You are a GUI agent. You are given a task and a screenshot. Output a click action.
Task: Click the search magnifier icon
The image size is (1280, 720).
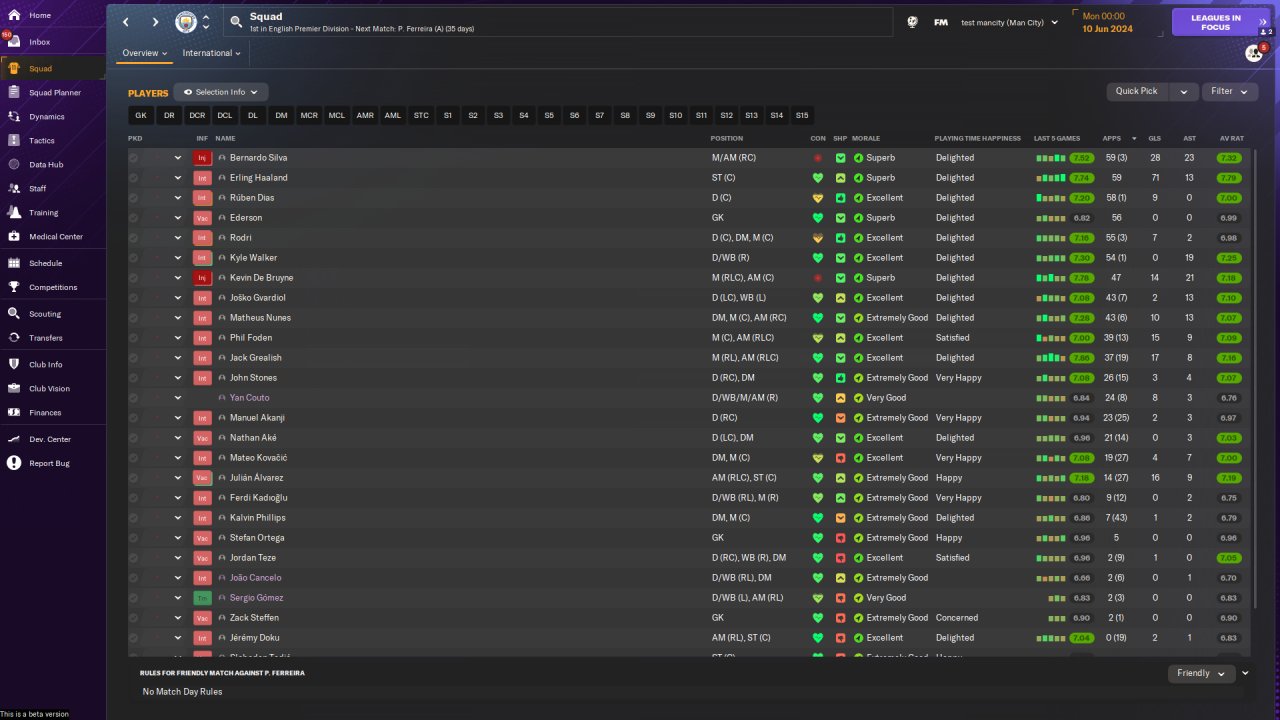(236, 21)
